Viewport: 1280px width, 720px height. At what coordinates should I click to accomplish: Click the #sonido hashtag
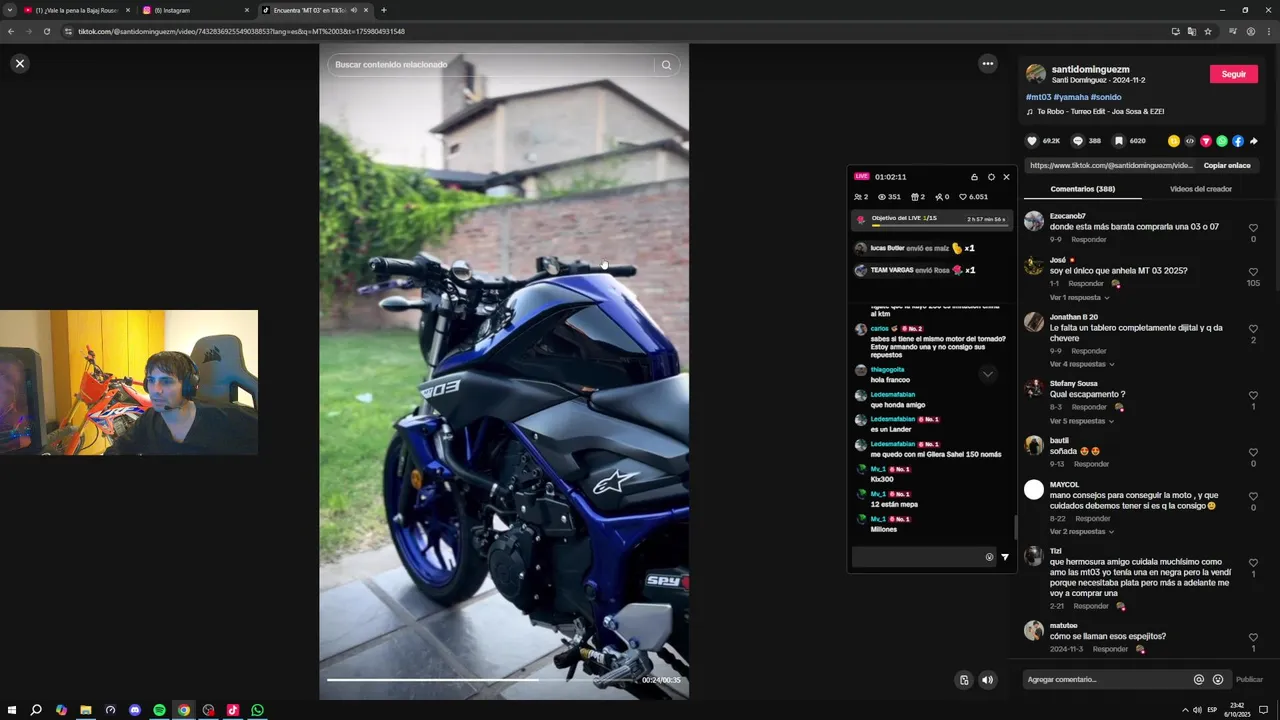pos(1106,97)
